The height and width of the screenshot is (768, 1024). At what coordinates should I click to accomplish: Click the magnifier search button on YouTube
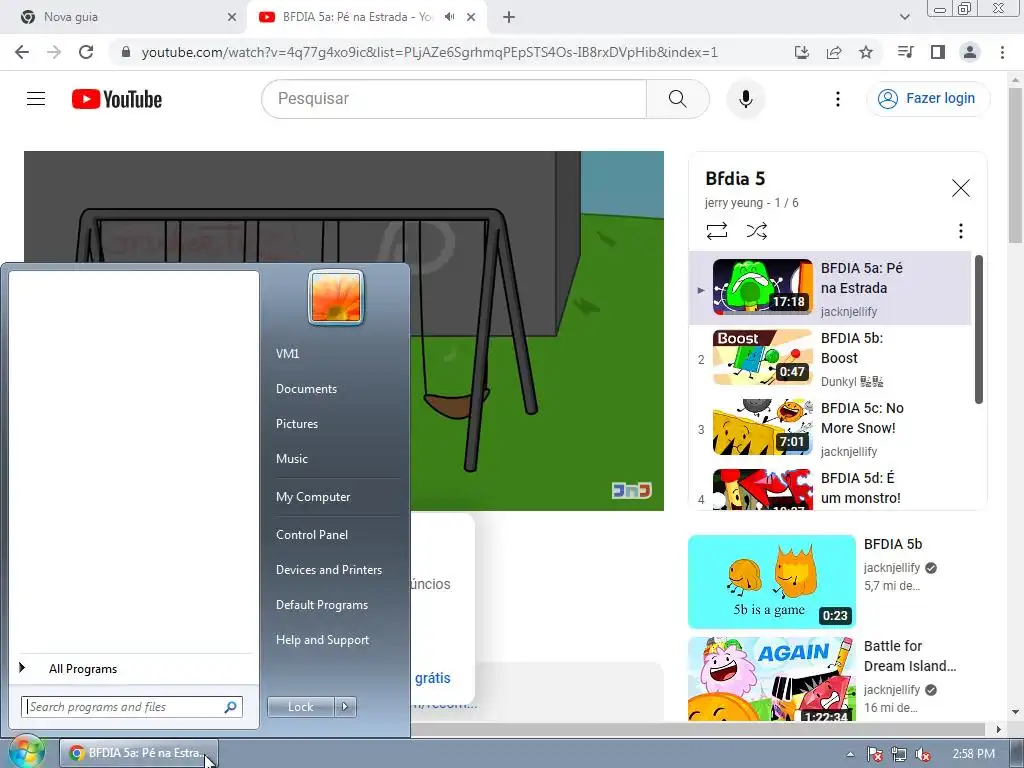[x=677, y=99]
